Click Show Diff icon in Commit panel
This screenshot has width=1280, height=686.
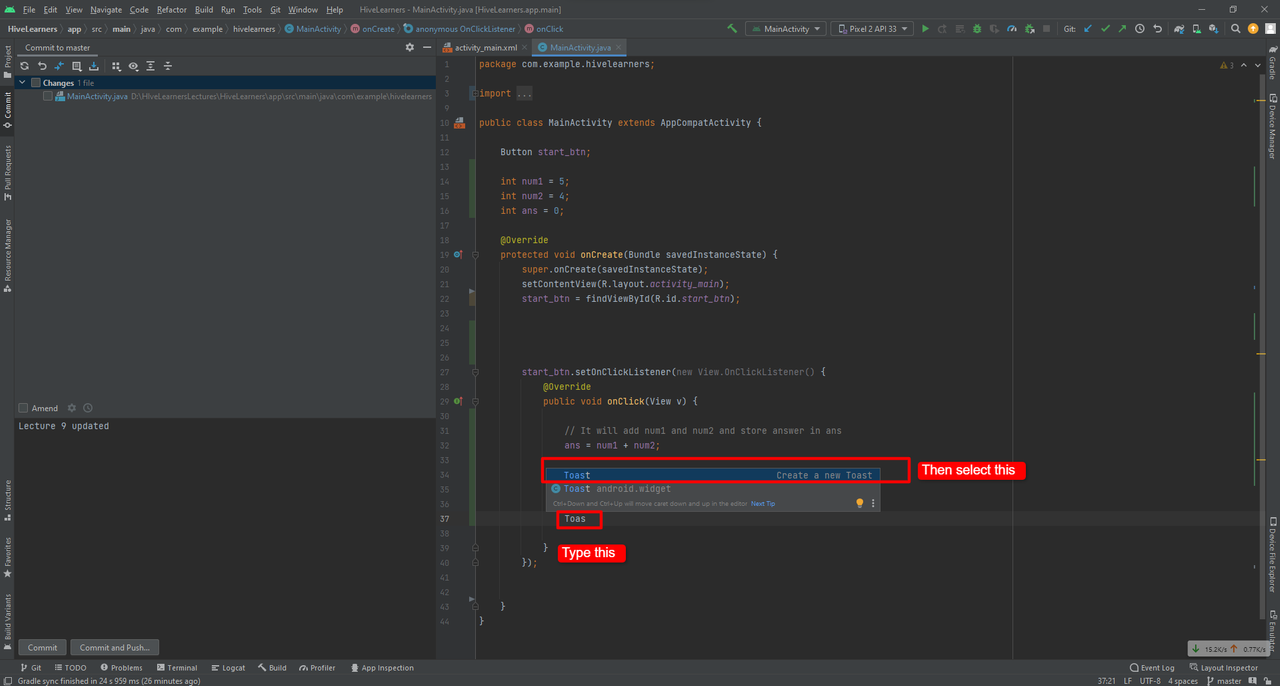point(59,66)
